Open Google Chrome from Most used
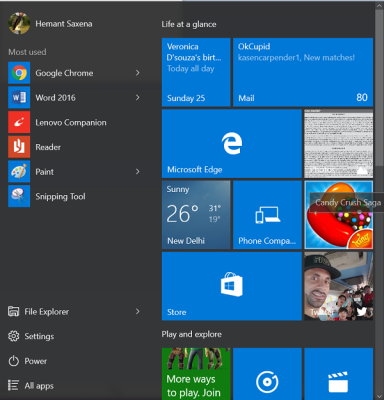Viewport: 384px width, 400px height. point(75,73)
